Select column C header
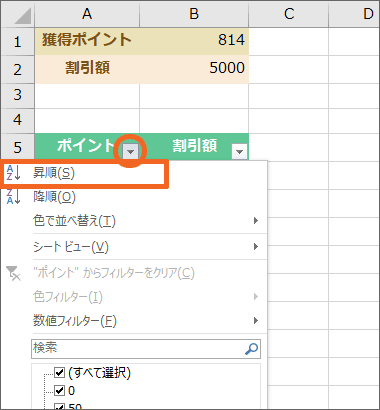 tap(289, 14)
